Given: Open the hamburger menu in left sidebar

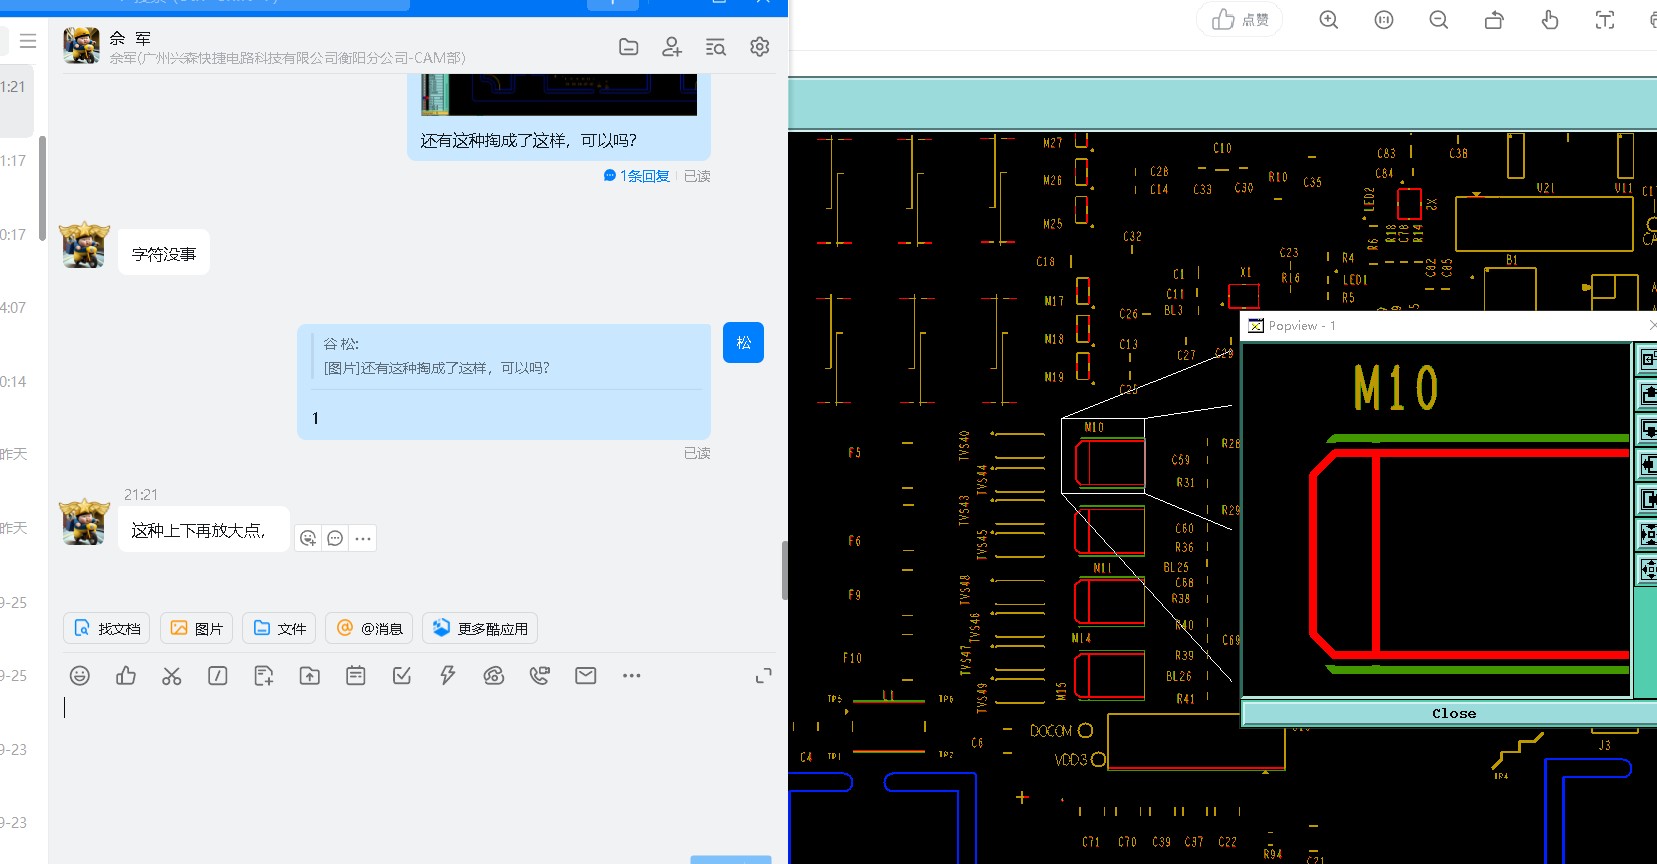Looking at the screenshot, I should pyautogui.click(x=28, y=41).
